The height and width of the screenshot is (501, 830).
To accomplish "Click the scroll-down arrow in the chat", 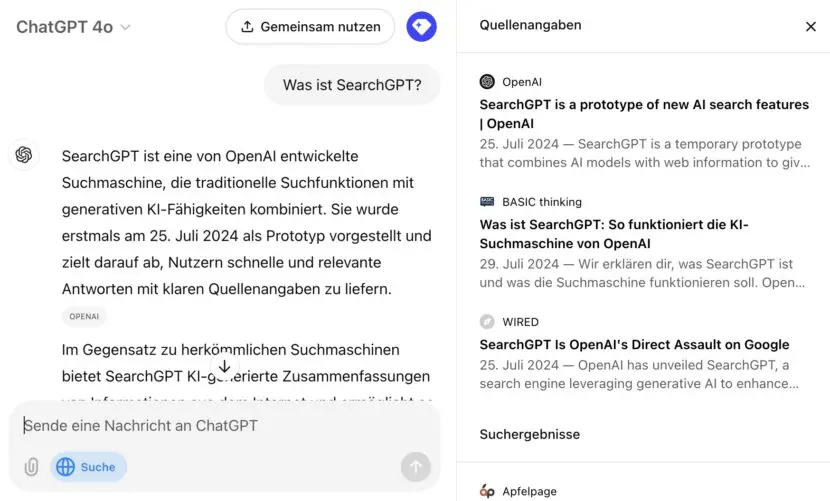I will pyautogui.click(x=225, y=367).
